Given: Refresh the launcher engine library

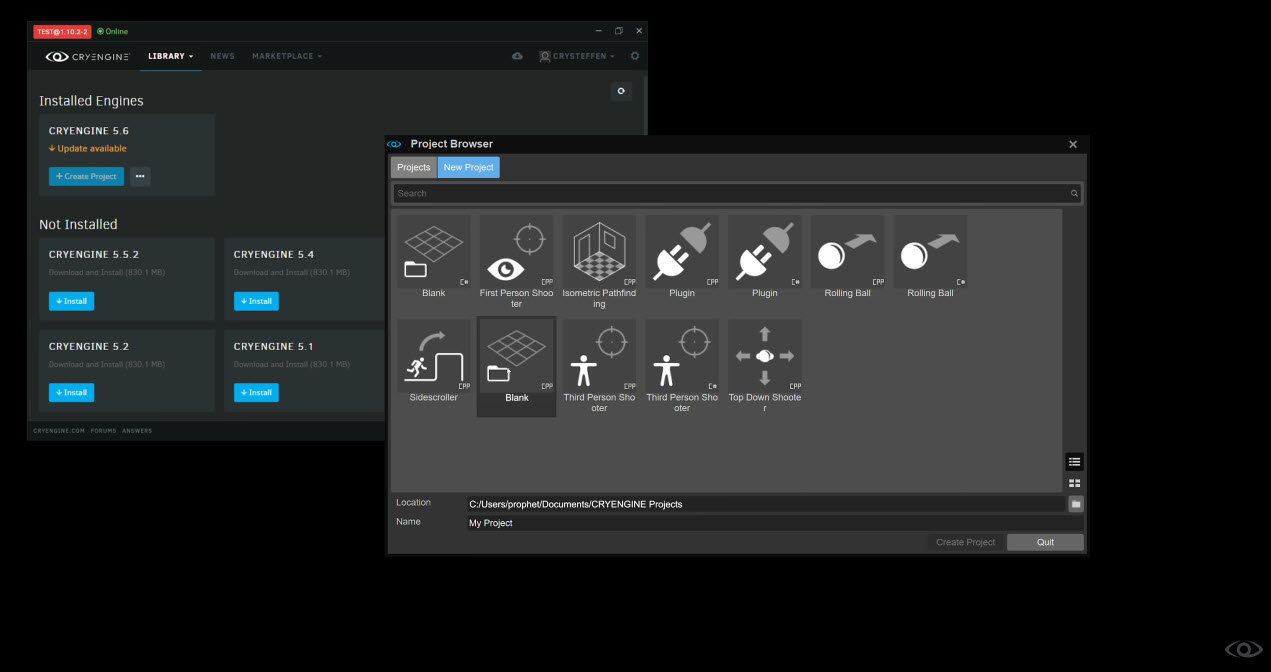Looking at the screenshot, I should pyautogui.click(x=621, y=91).
